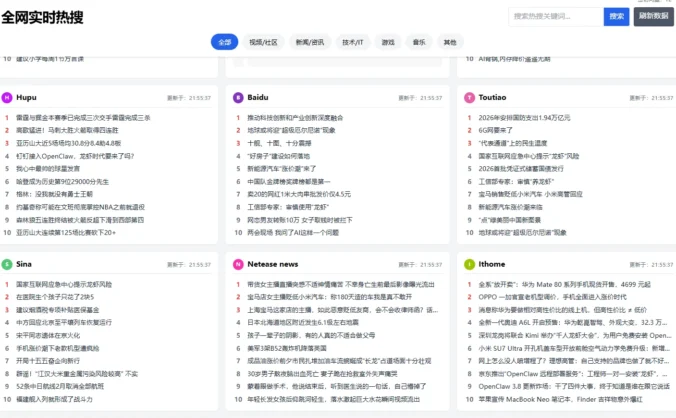Open Toutiao item 2026首批凭证式储蓄国债发行
The width and height of the screenshot is (676, 418).
(521, 168)
